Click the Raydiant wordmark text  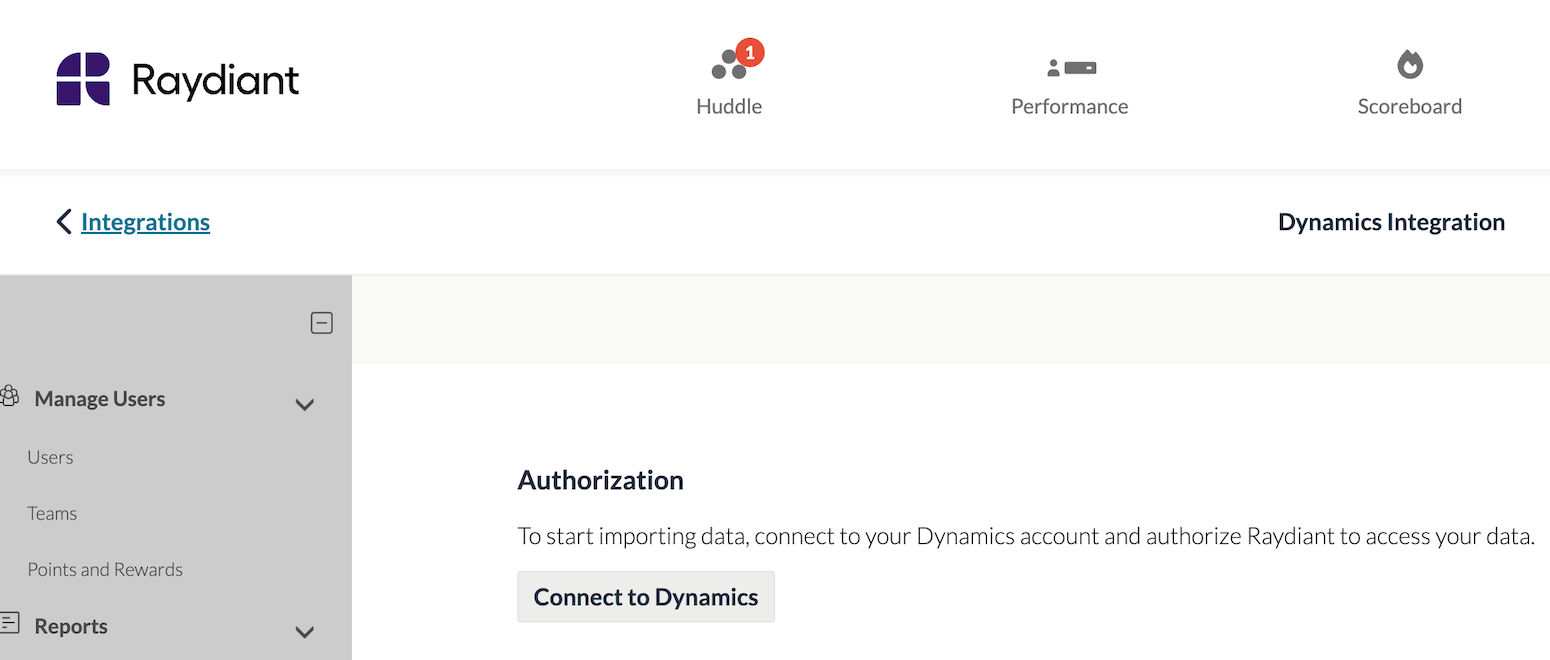tap(215, 80)
